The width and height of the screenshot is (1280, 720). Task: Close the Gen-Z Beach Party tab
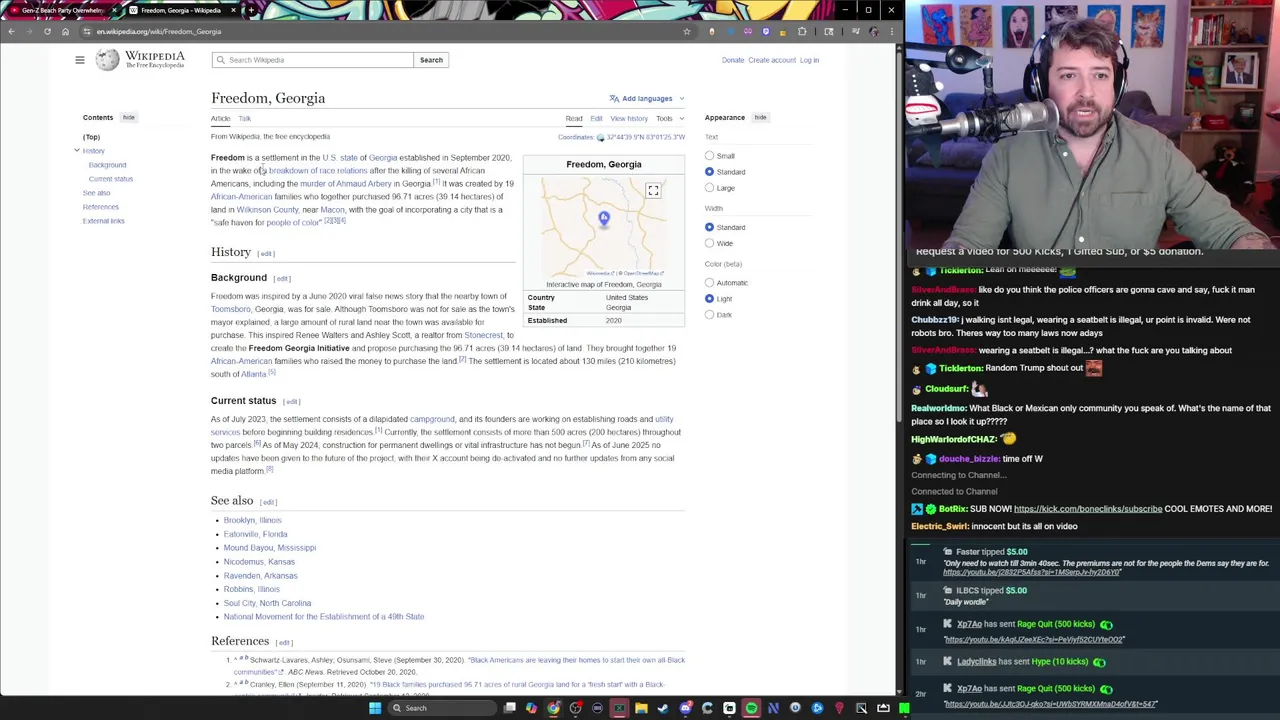[114, 10]
